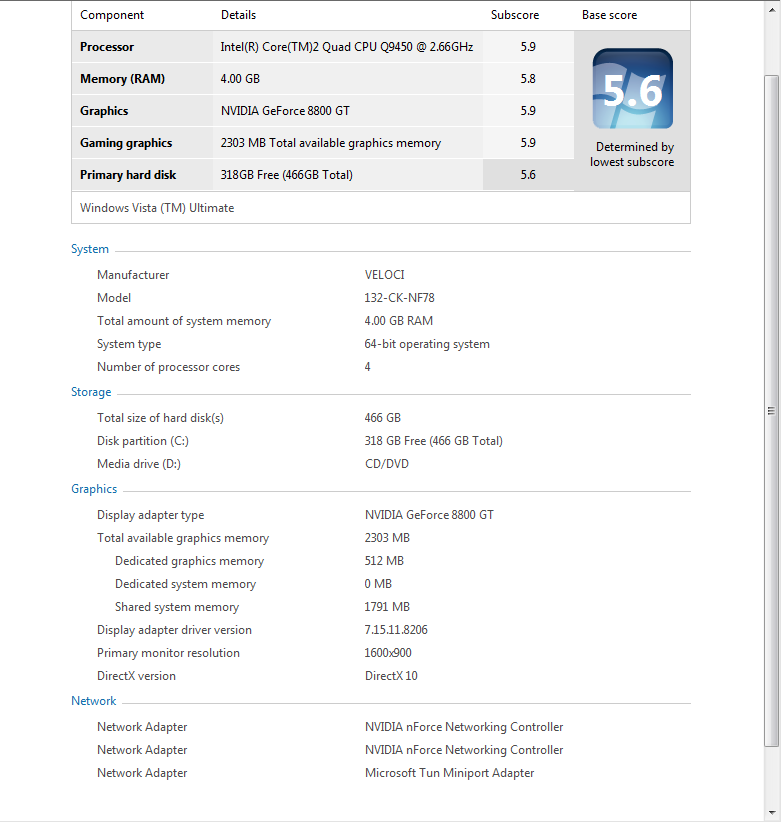The height and width of the screenshot is (822, 782).
Task: Click Windows Vista (TM) Ultimate text
Action: tap(157, 208)
